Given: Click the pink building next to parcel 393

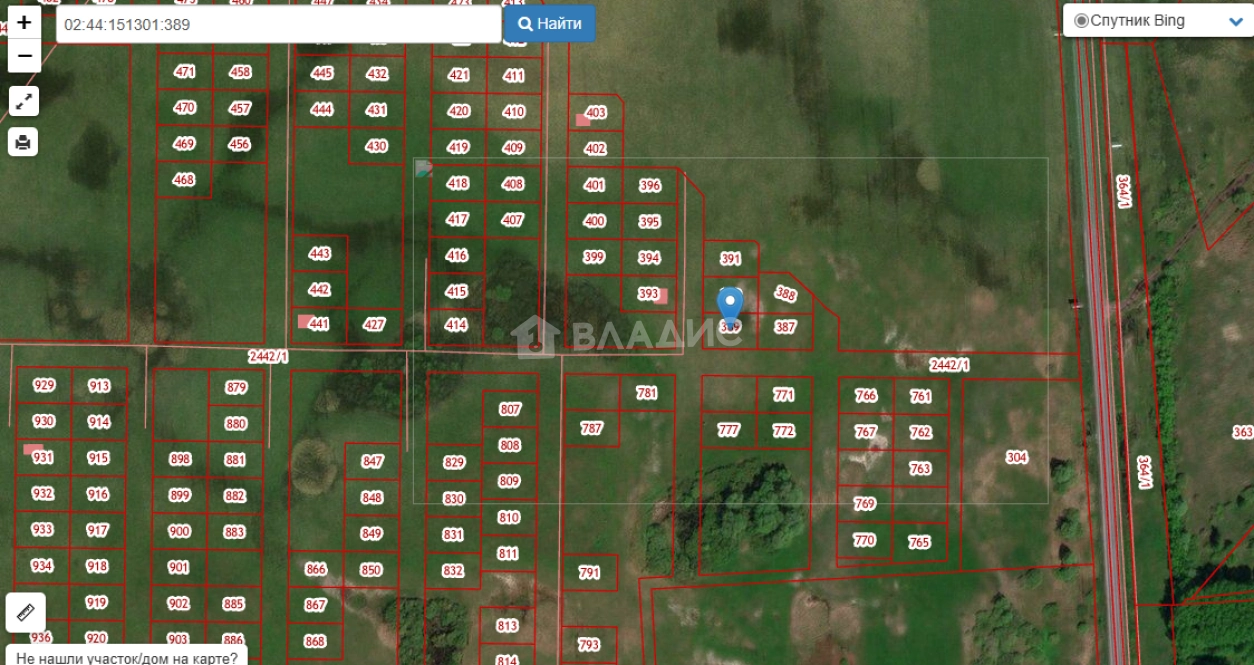Looking at the screenshot, I should [x=661, y=295].
